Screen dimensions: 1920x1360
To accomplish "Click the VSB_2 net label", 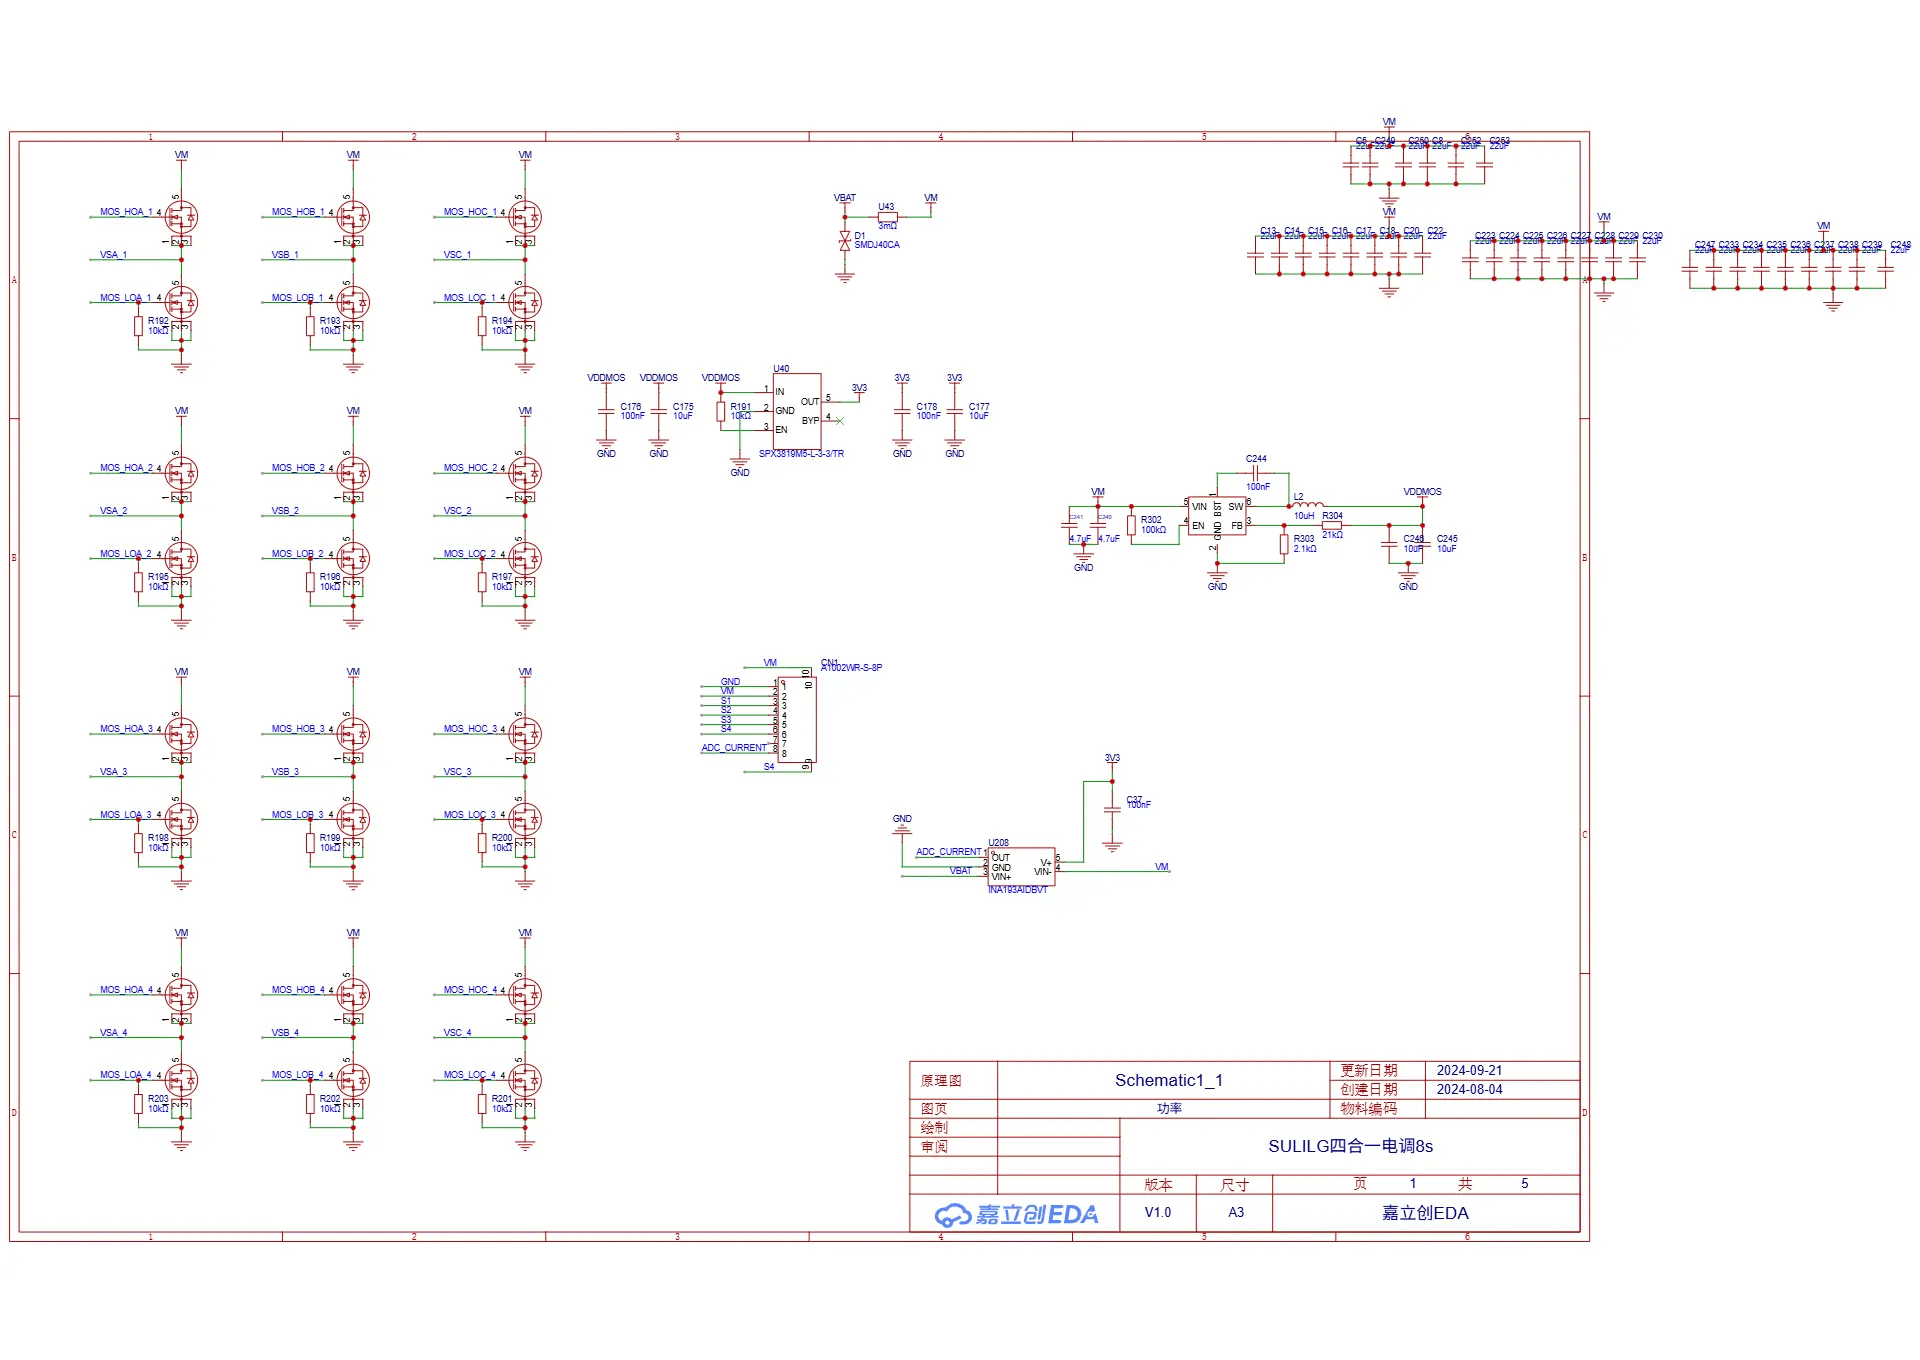I will tap(285, 511).
